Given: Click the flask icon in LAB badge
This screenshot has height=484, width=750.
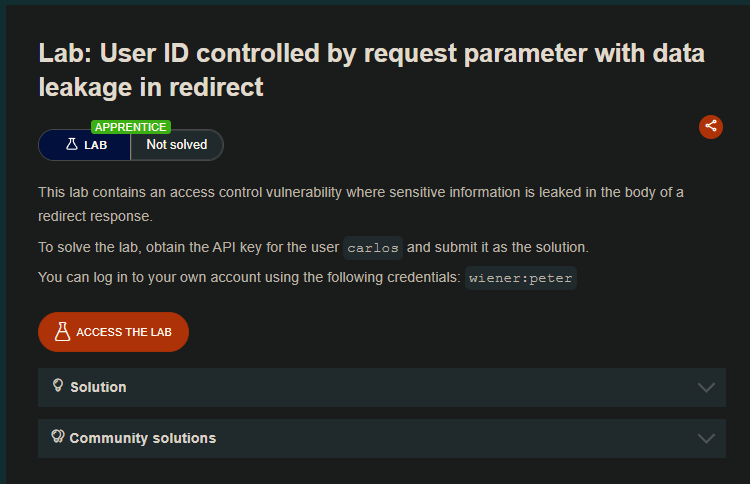Looking at the screenshot, I should [71, 144].
